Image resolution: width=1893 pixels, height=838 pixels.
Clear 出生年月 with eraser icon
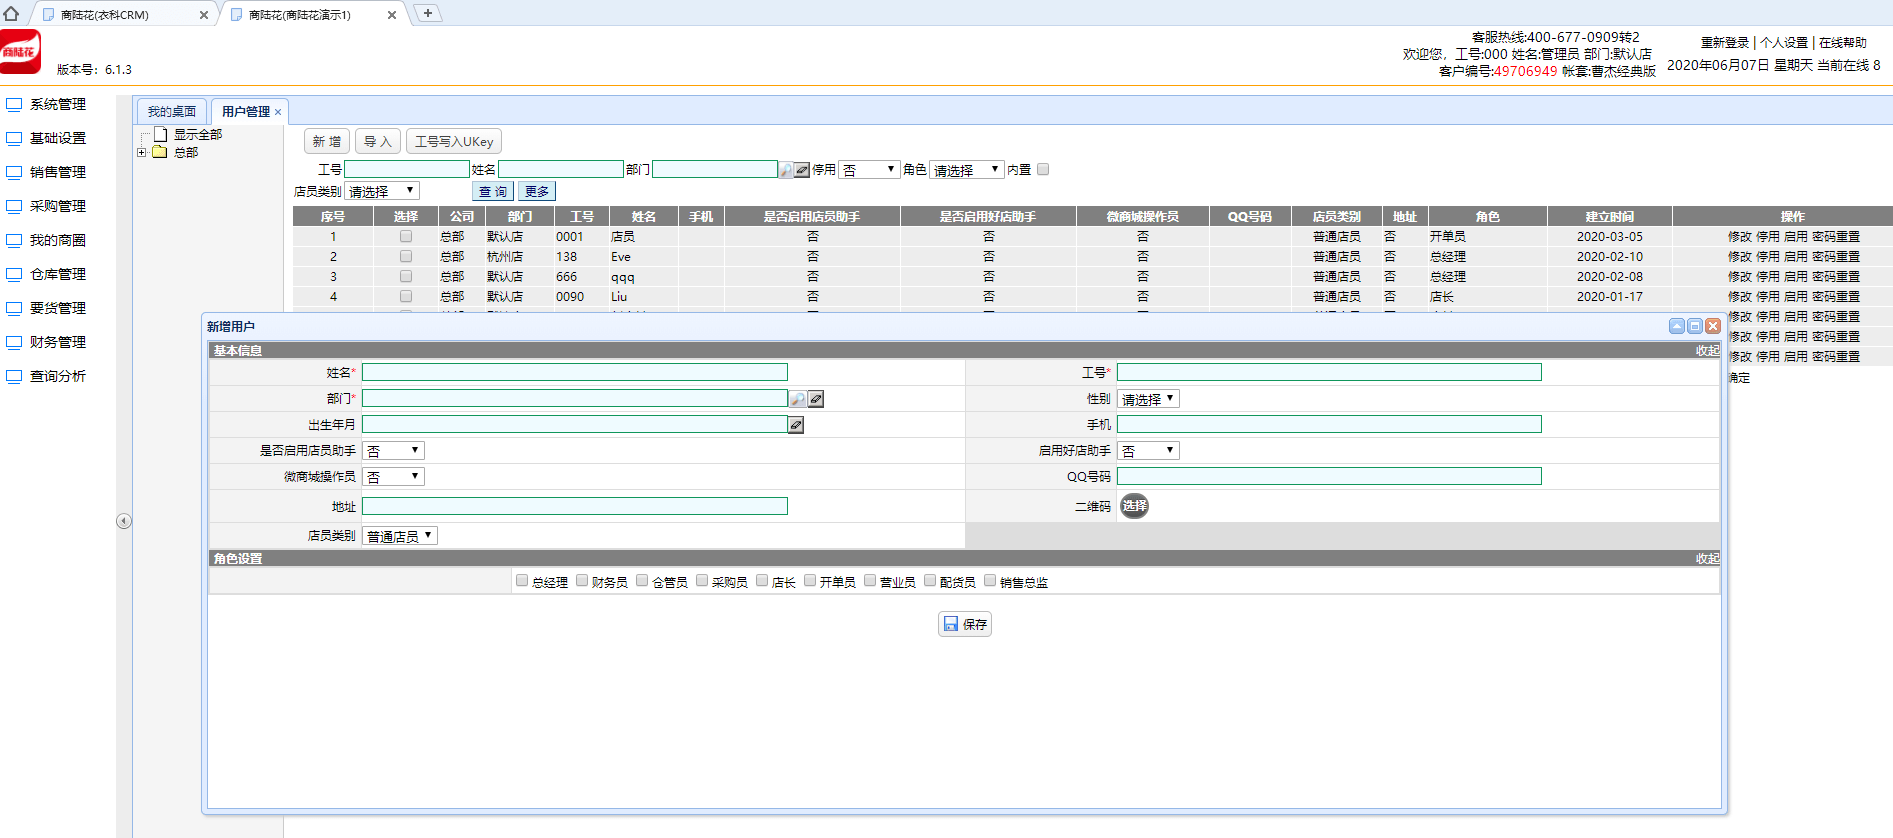coord(796,425)
